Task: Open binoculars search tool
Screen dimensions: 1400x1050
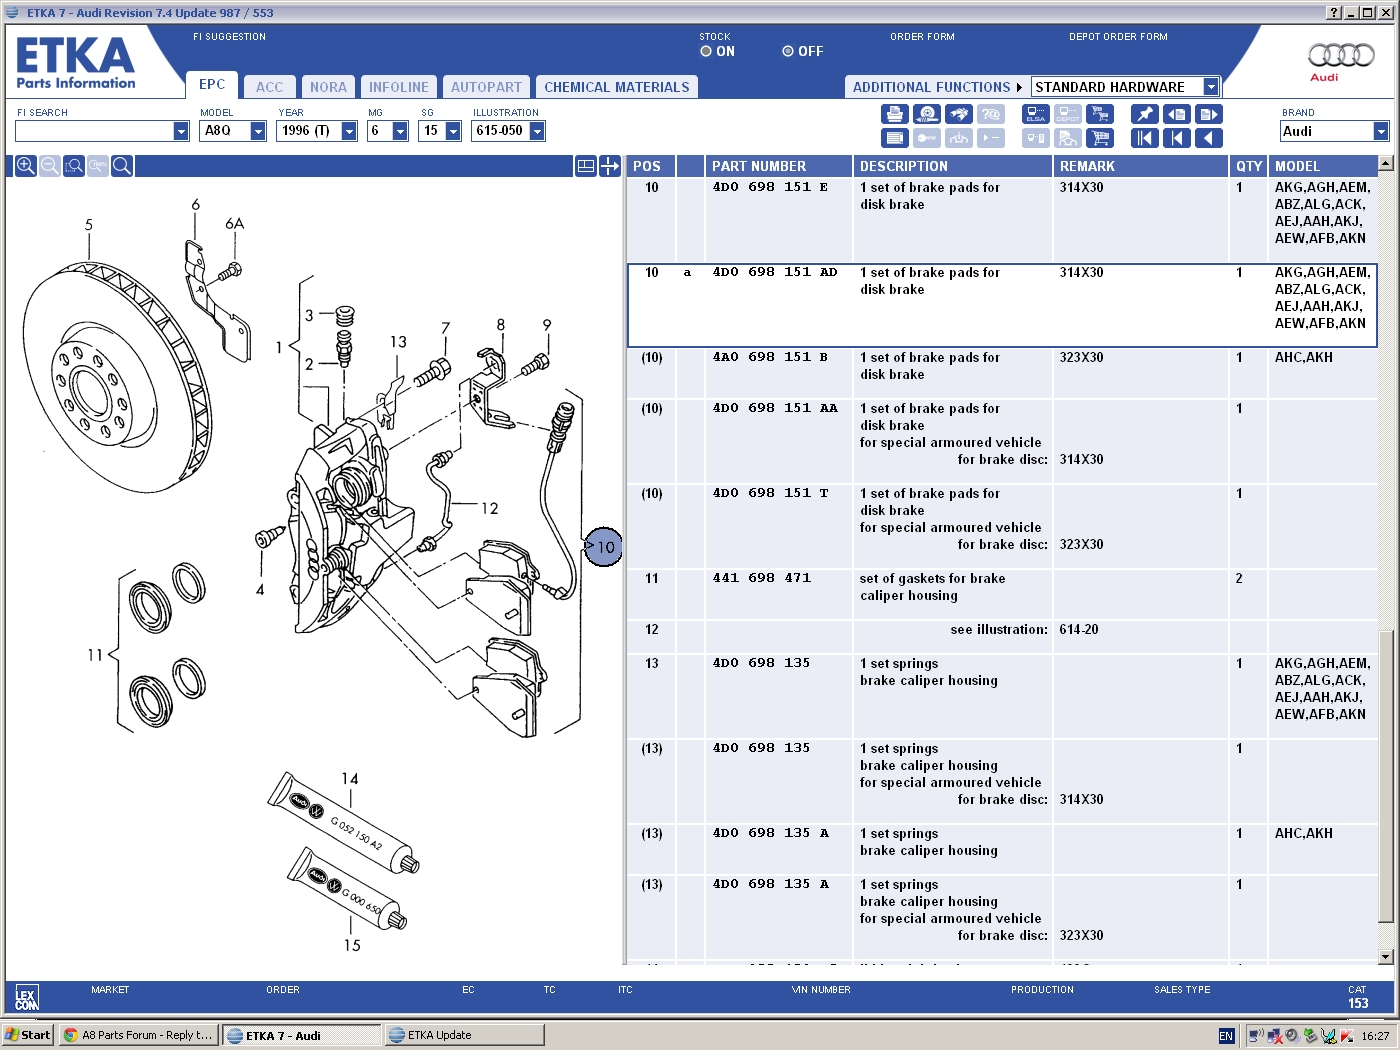Action: click(959, 114)
